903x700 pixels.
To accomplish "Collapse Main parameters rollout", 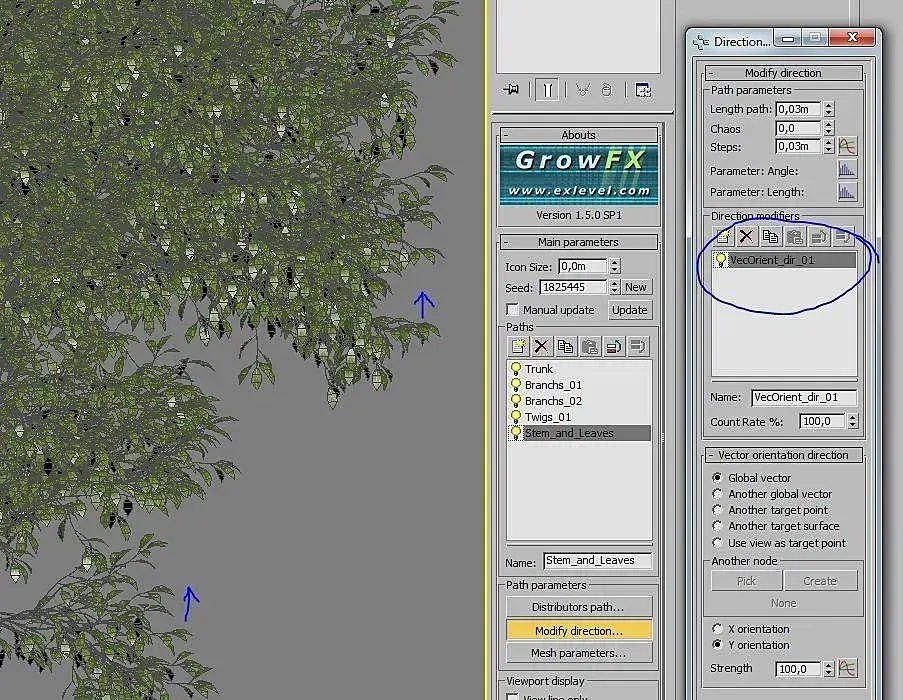I will [578, 242].
